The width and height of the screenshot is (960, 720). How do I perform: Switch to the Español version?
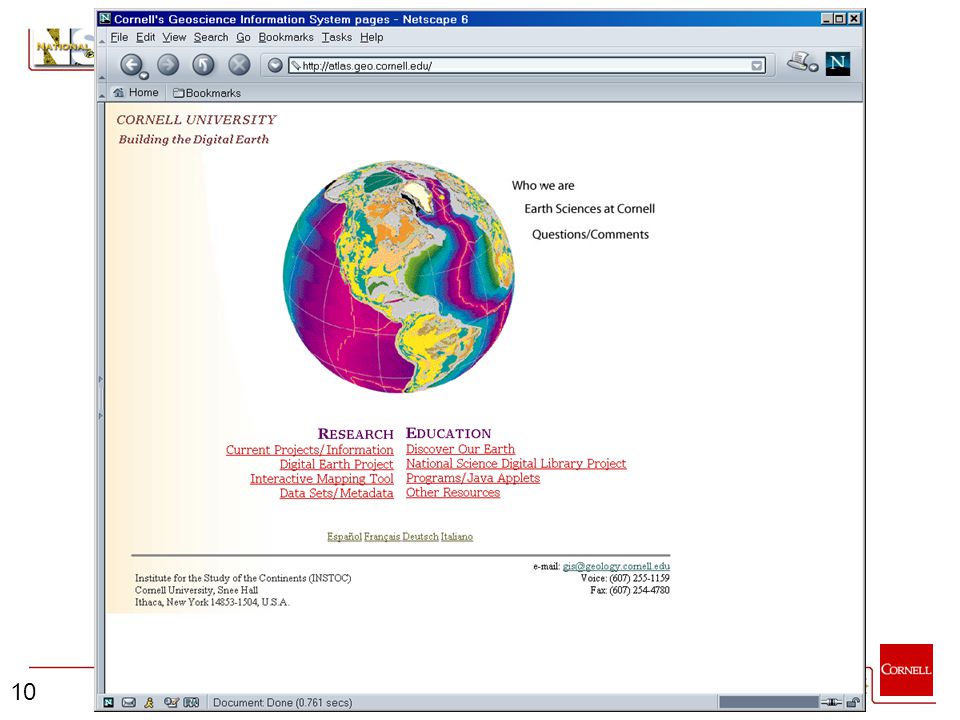tap(344, 537)
